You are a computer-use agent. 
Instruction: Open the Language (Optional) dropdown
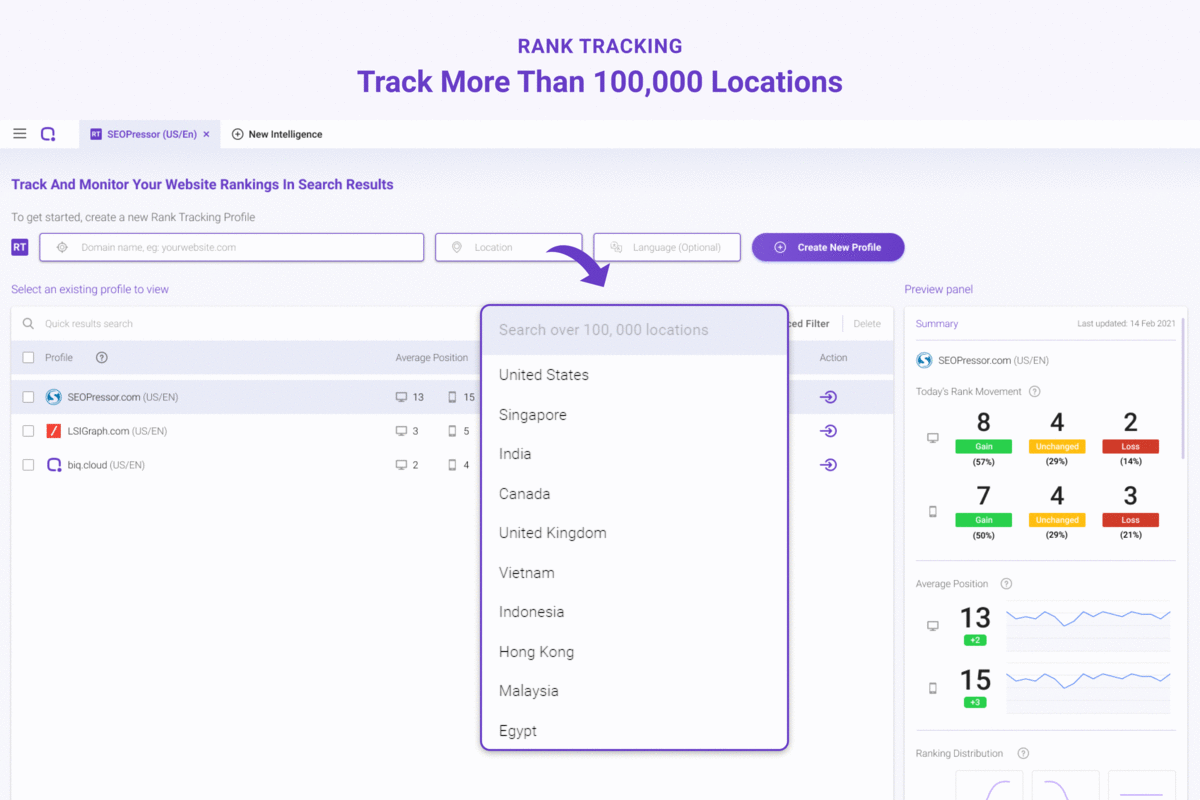(667, 247)
